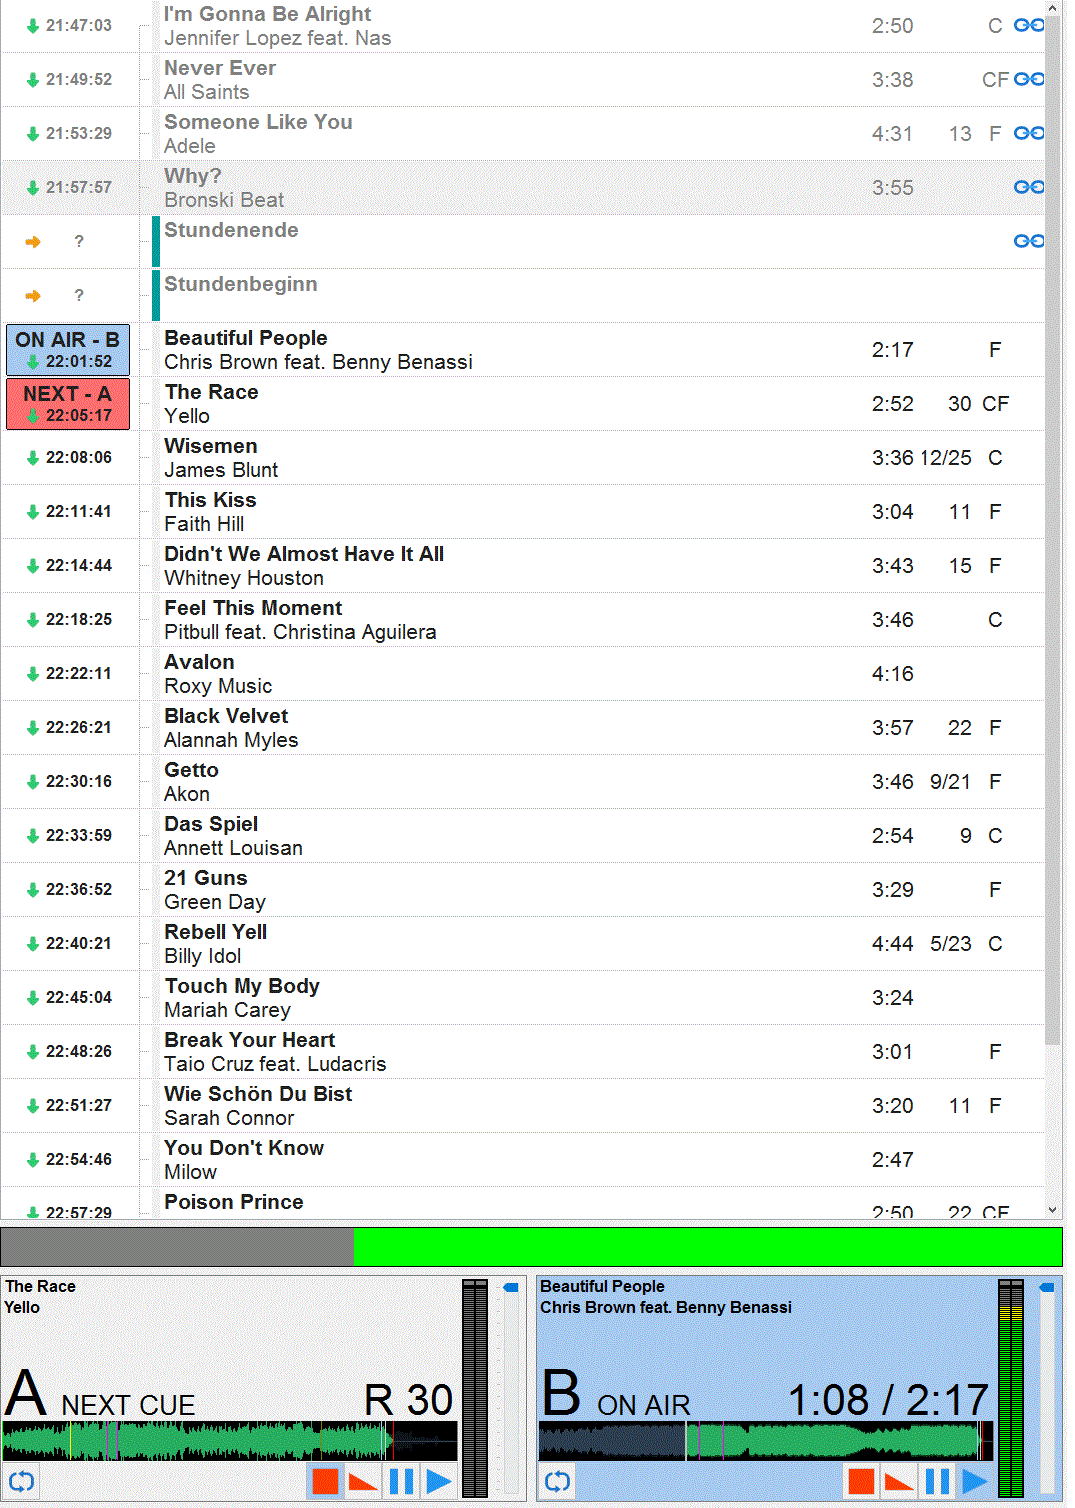Viewport: 1075px width, 1508px height.
Task: Select Wisemen by James Blunt in playlist
Action: 500,458
